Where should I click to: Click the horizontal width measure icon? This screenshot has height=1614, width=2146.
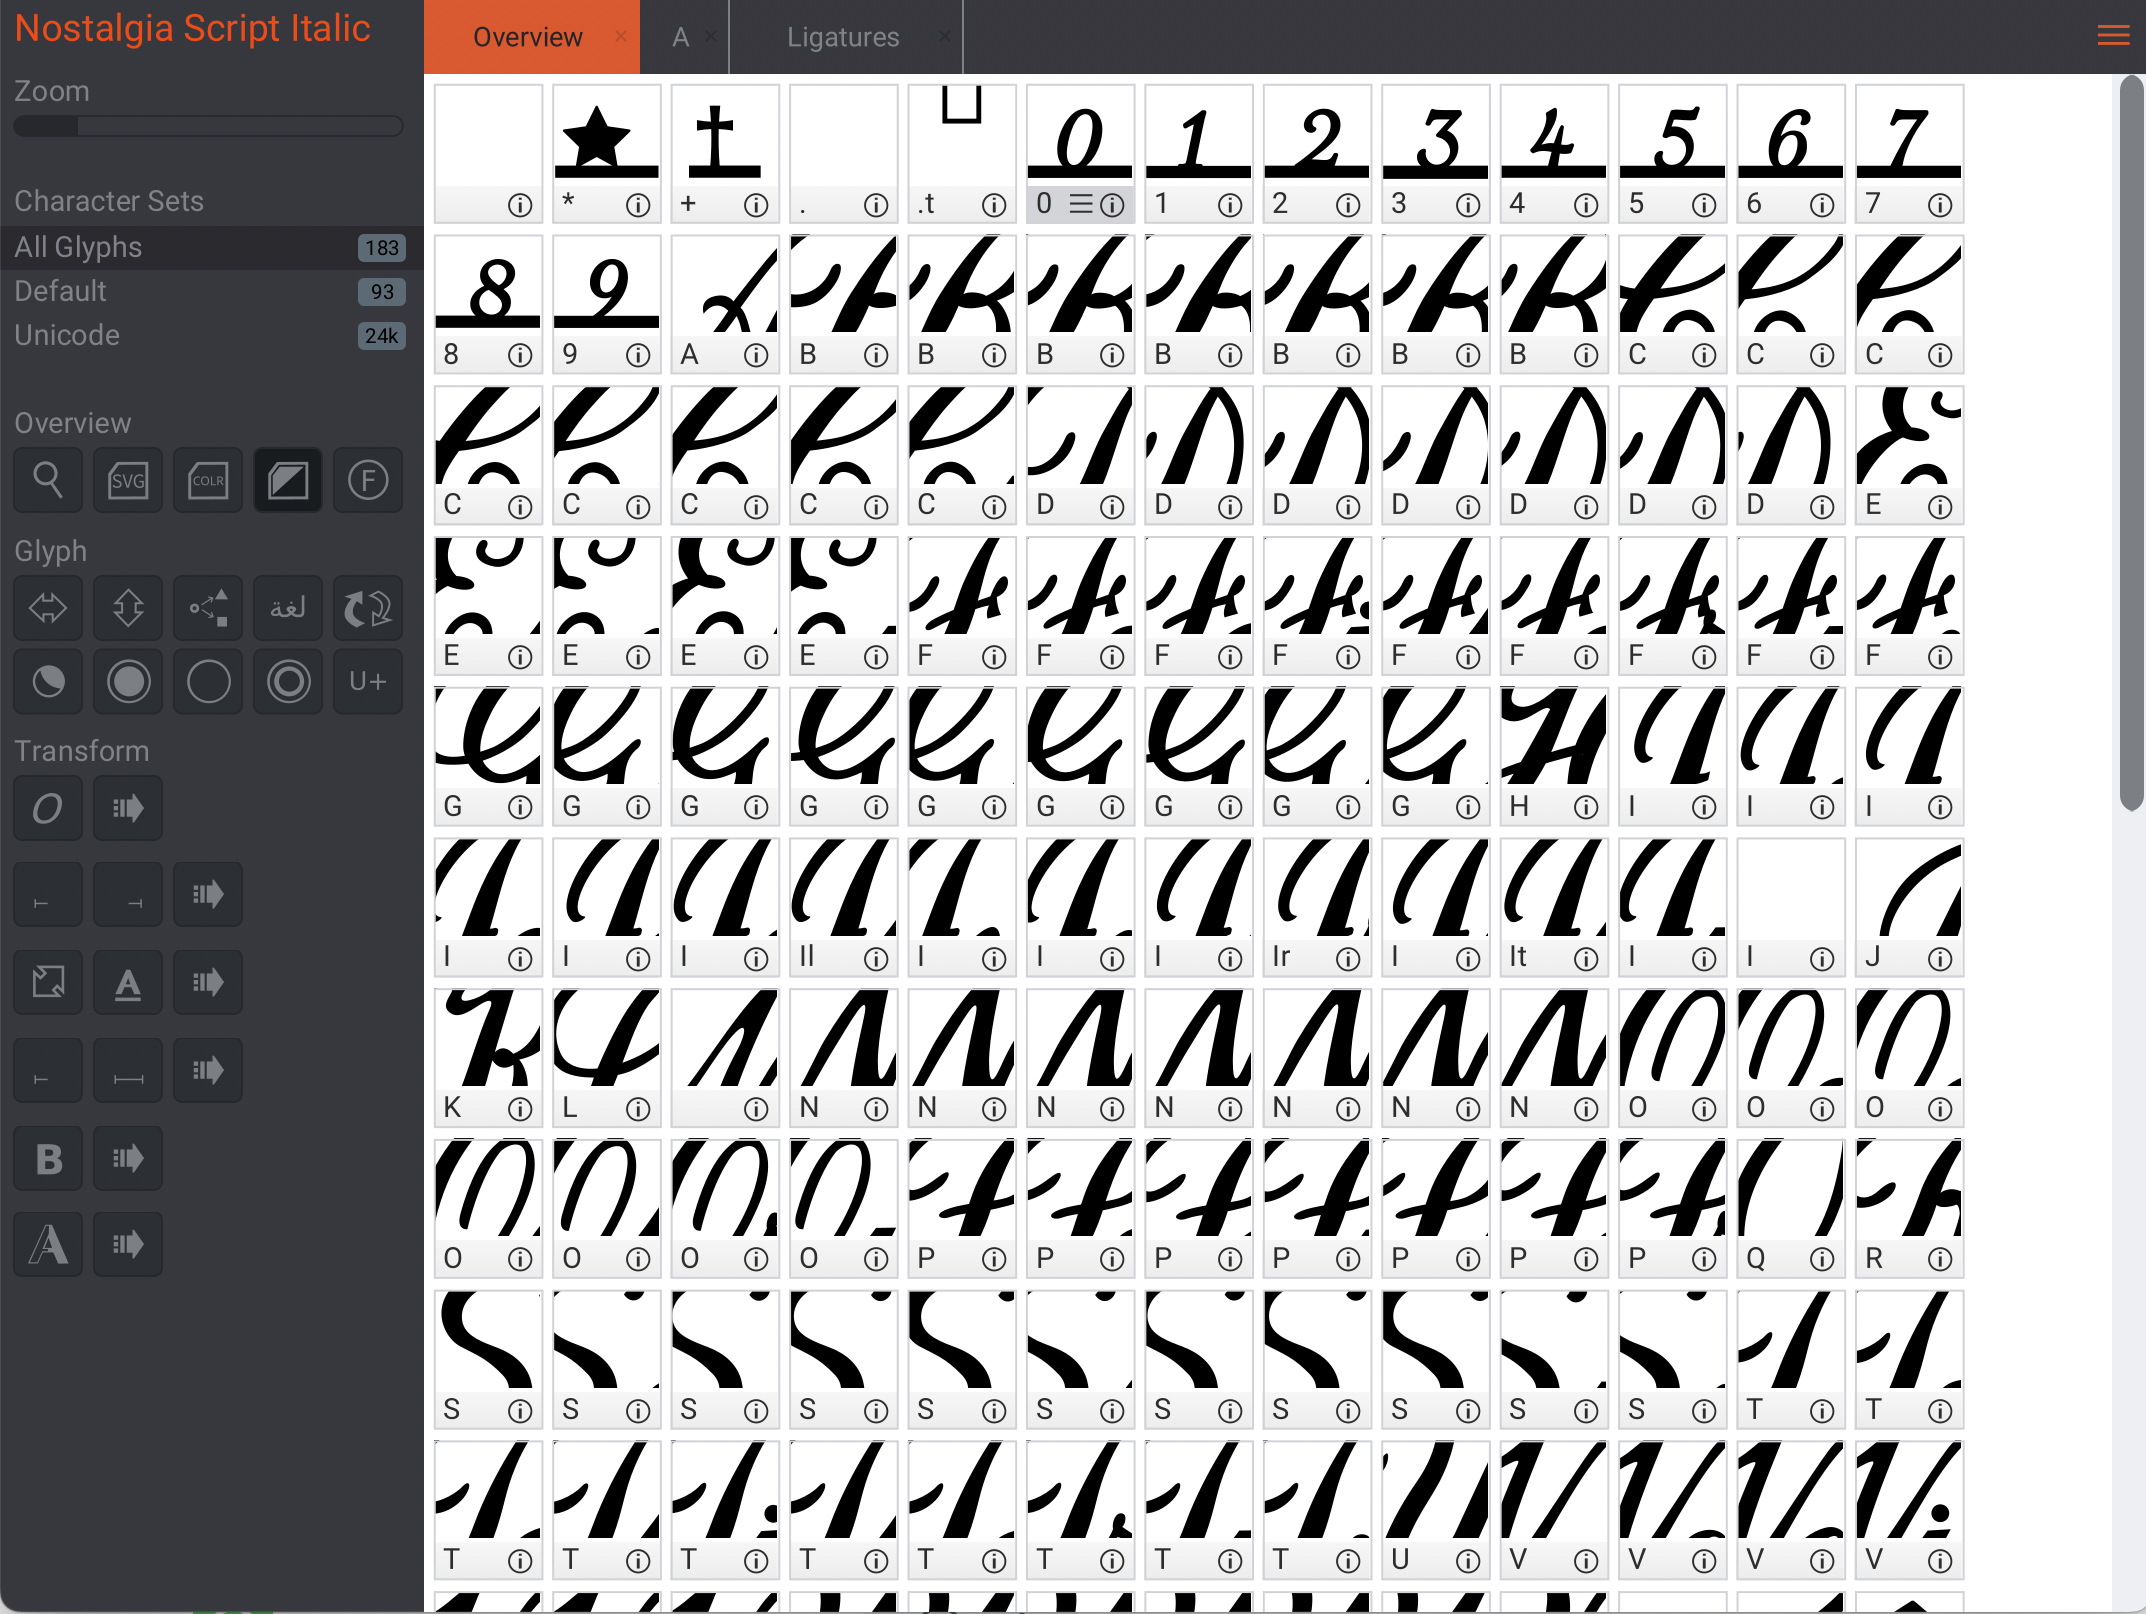[128, 1070]
